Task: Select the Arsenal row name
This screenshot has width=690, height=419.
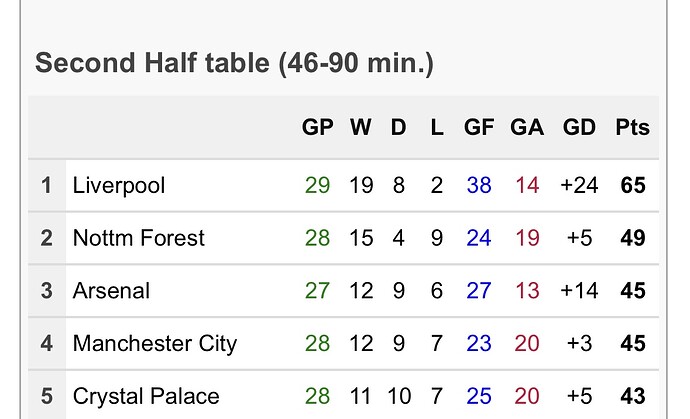Action: 111,291
